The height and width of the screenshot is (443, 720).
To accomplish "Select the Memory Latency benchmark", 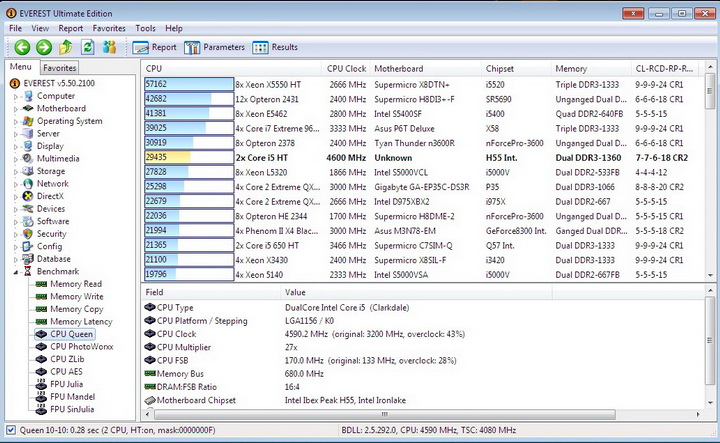I will 81,322.
